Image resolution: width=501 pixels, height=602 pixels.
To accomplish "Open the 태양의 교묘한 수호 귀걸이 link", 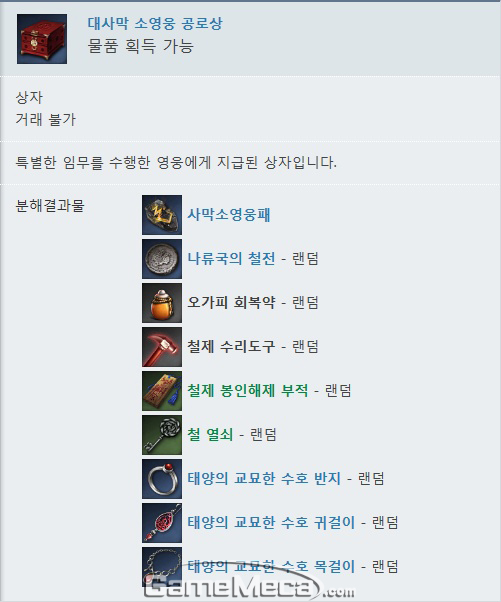I will point(271,523).
